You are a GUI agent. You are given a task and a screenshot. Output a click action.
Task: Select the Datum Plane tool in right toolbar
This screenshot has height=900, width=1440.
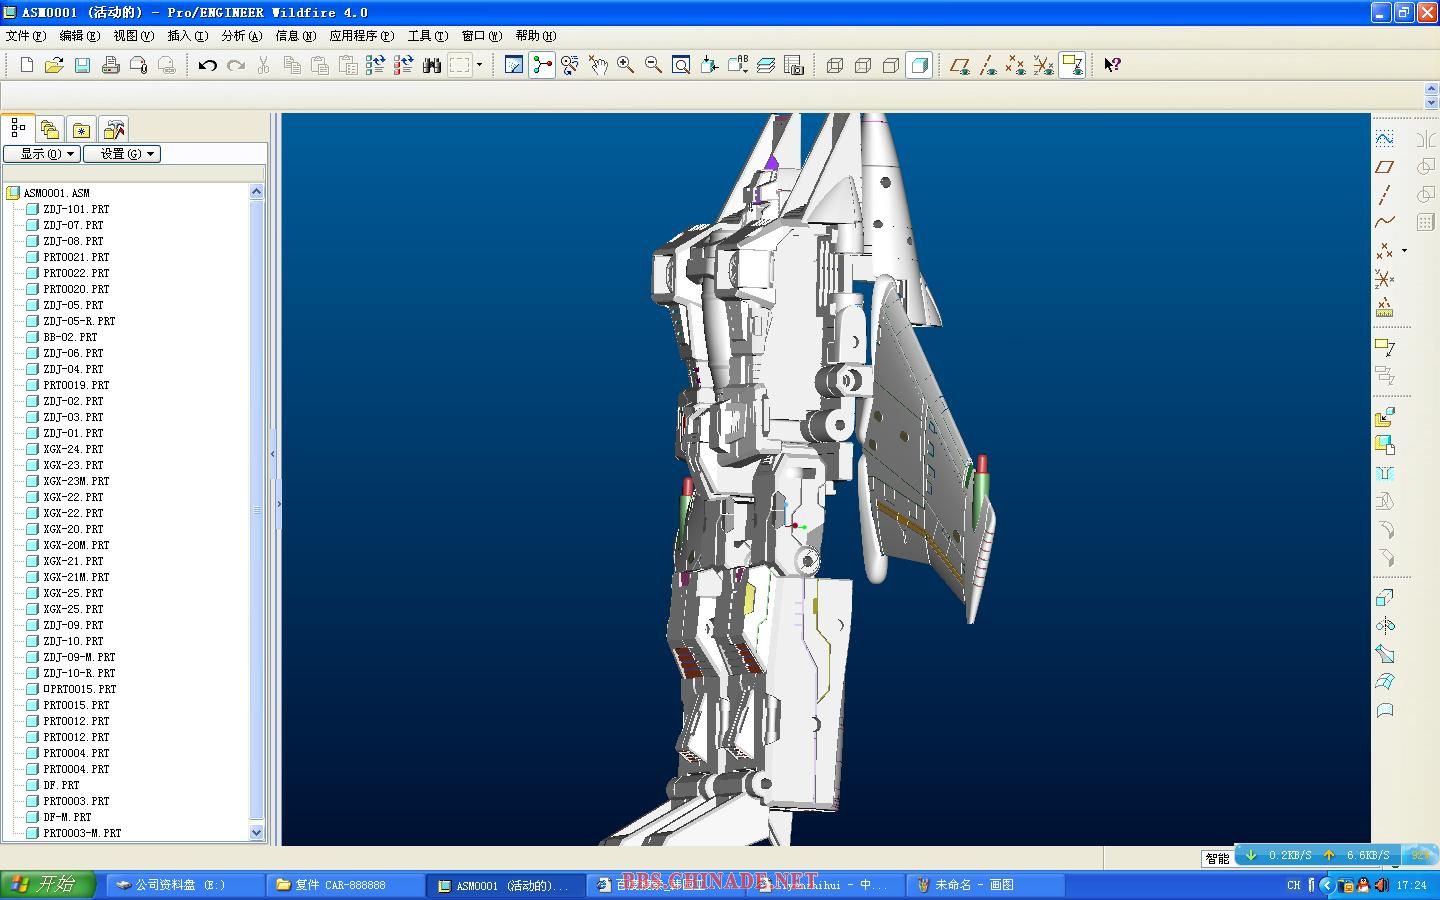click(1385, 166)
